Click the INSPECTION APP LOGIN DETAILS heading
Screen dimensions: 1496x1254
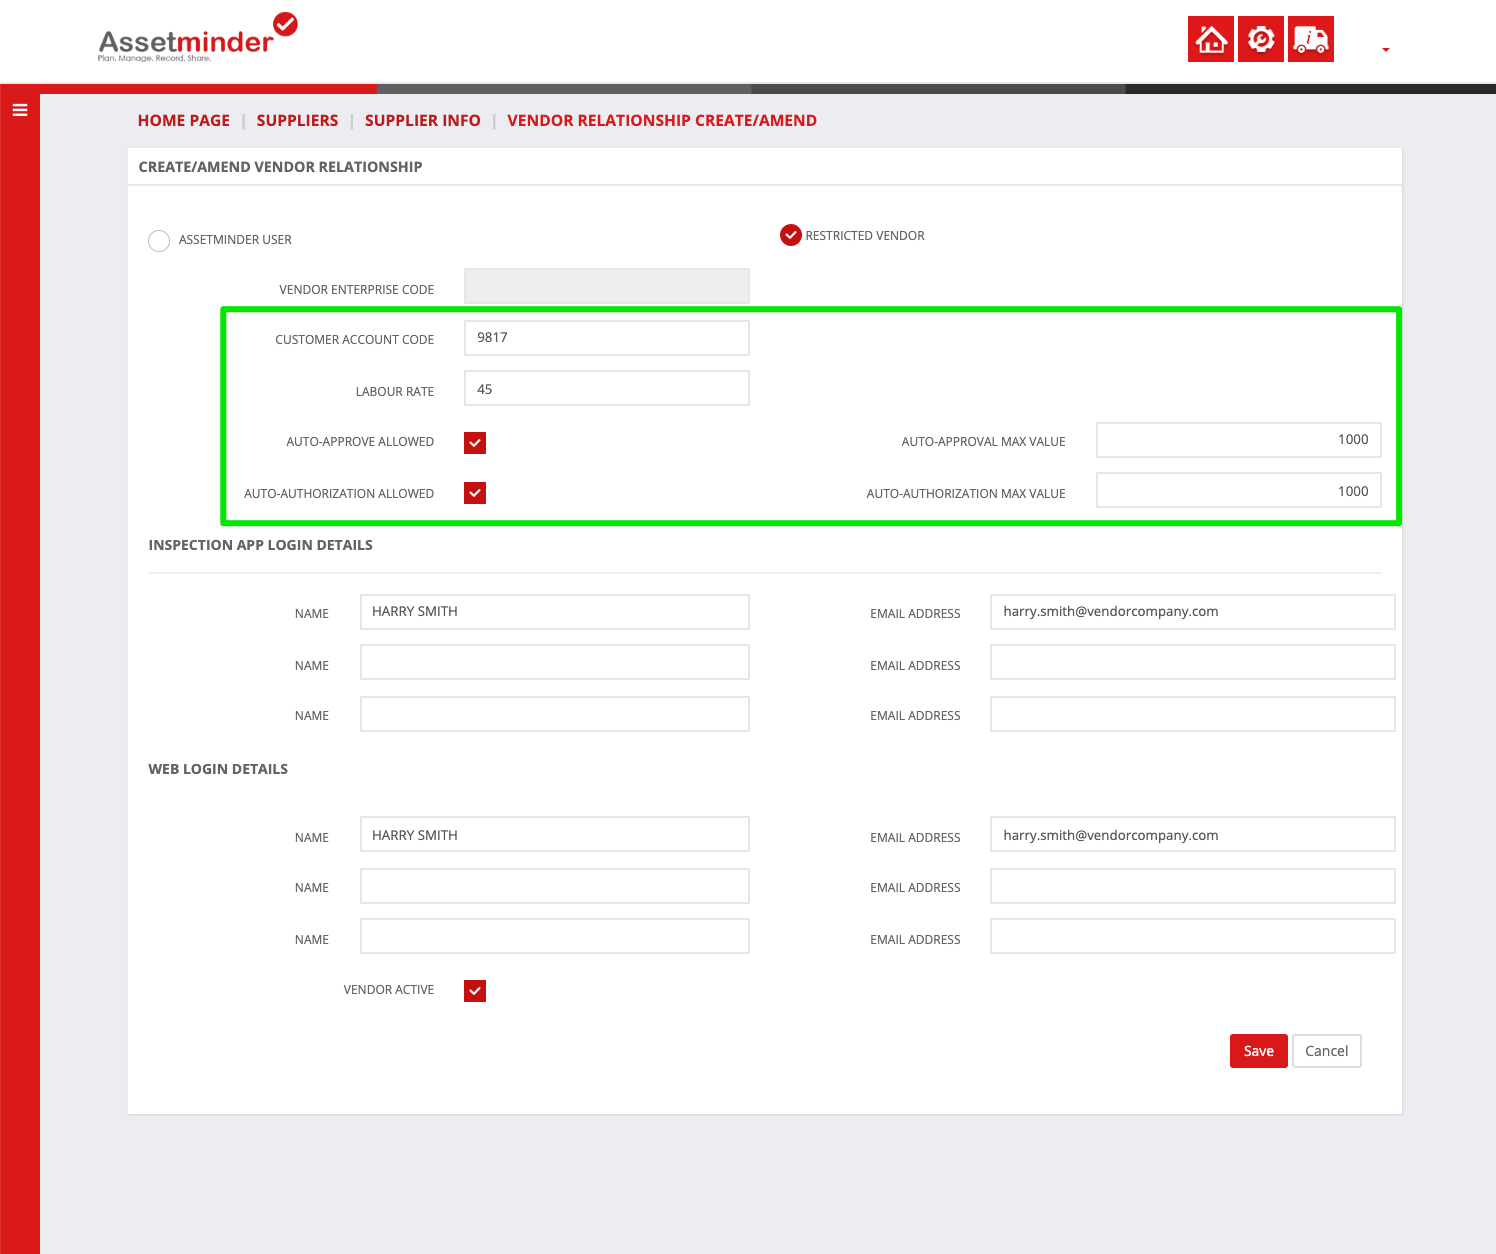tap(261, 545)
